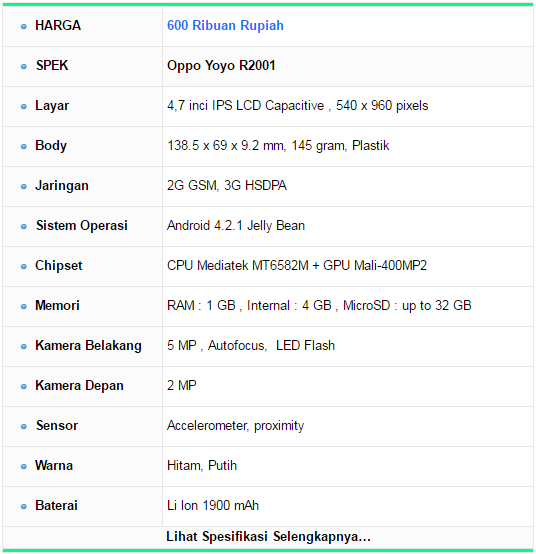Select the Memori RAM and storage details
This screenshot has width=536, height=554.
click(x=319, y=306)
